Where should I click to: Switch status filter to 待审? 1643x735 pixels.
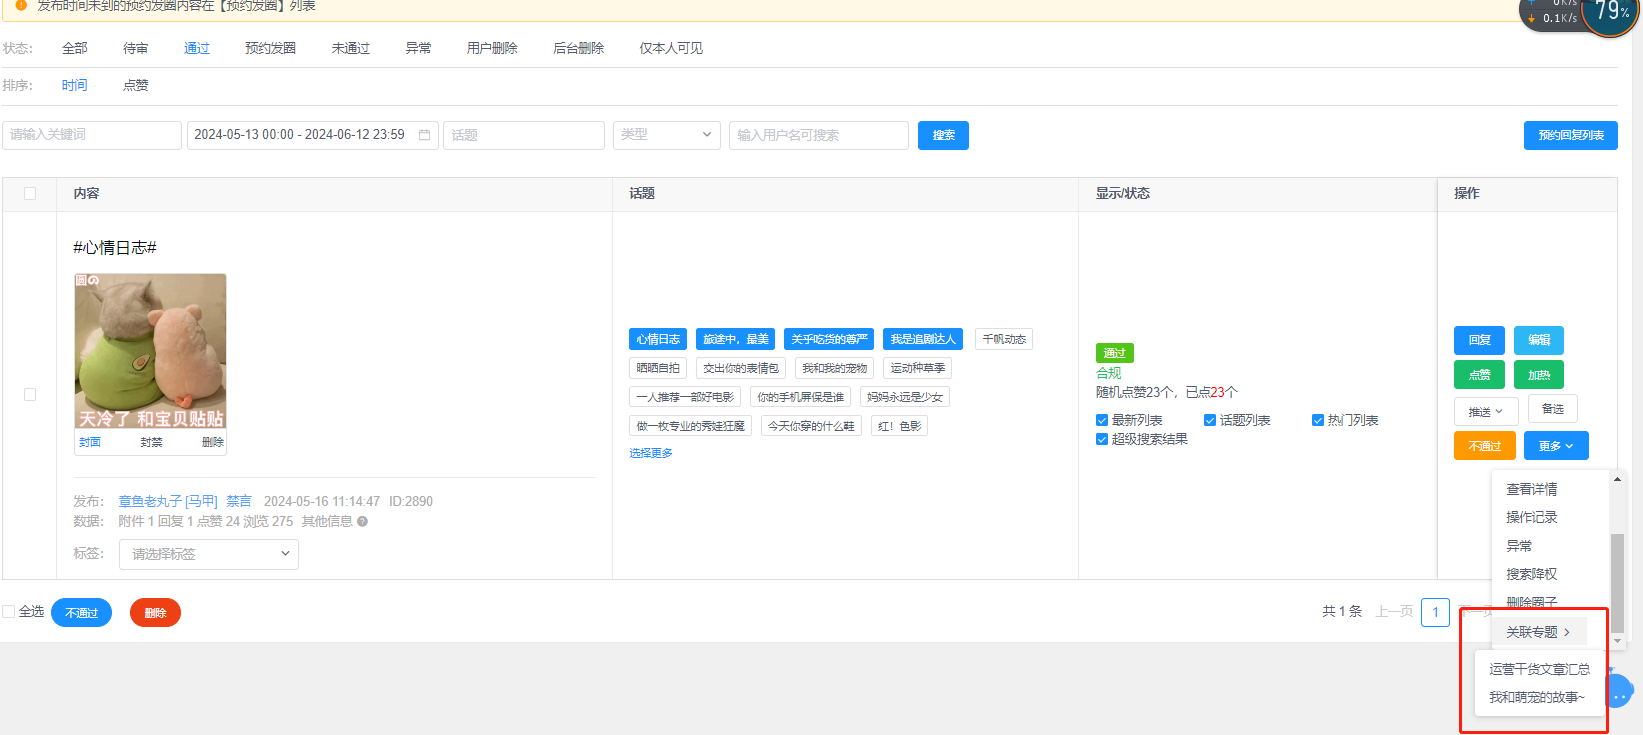click(x=136, y=48)
